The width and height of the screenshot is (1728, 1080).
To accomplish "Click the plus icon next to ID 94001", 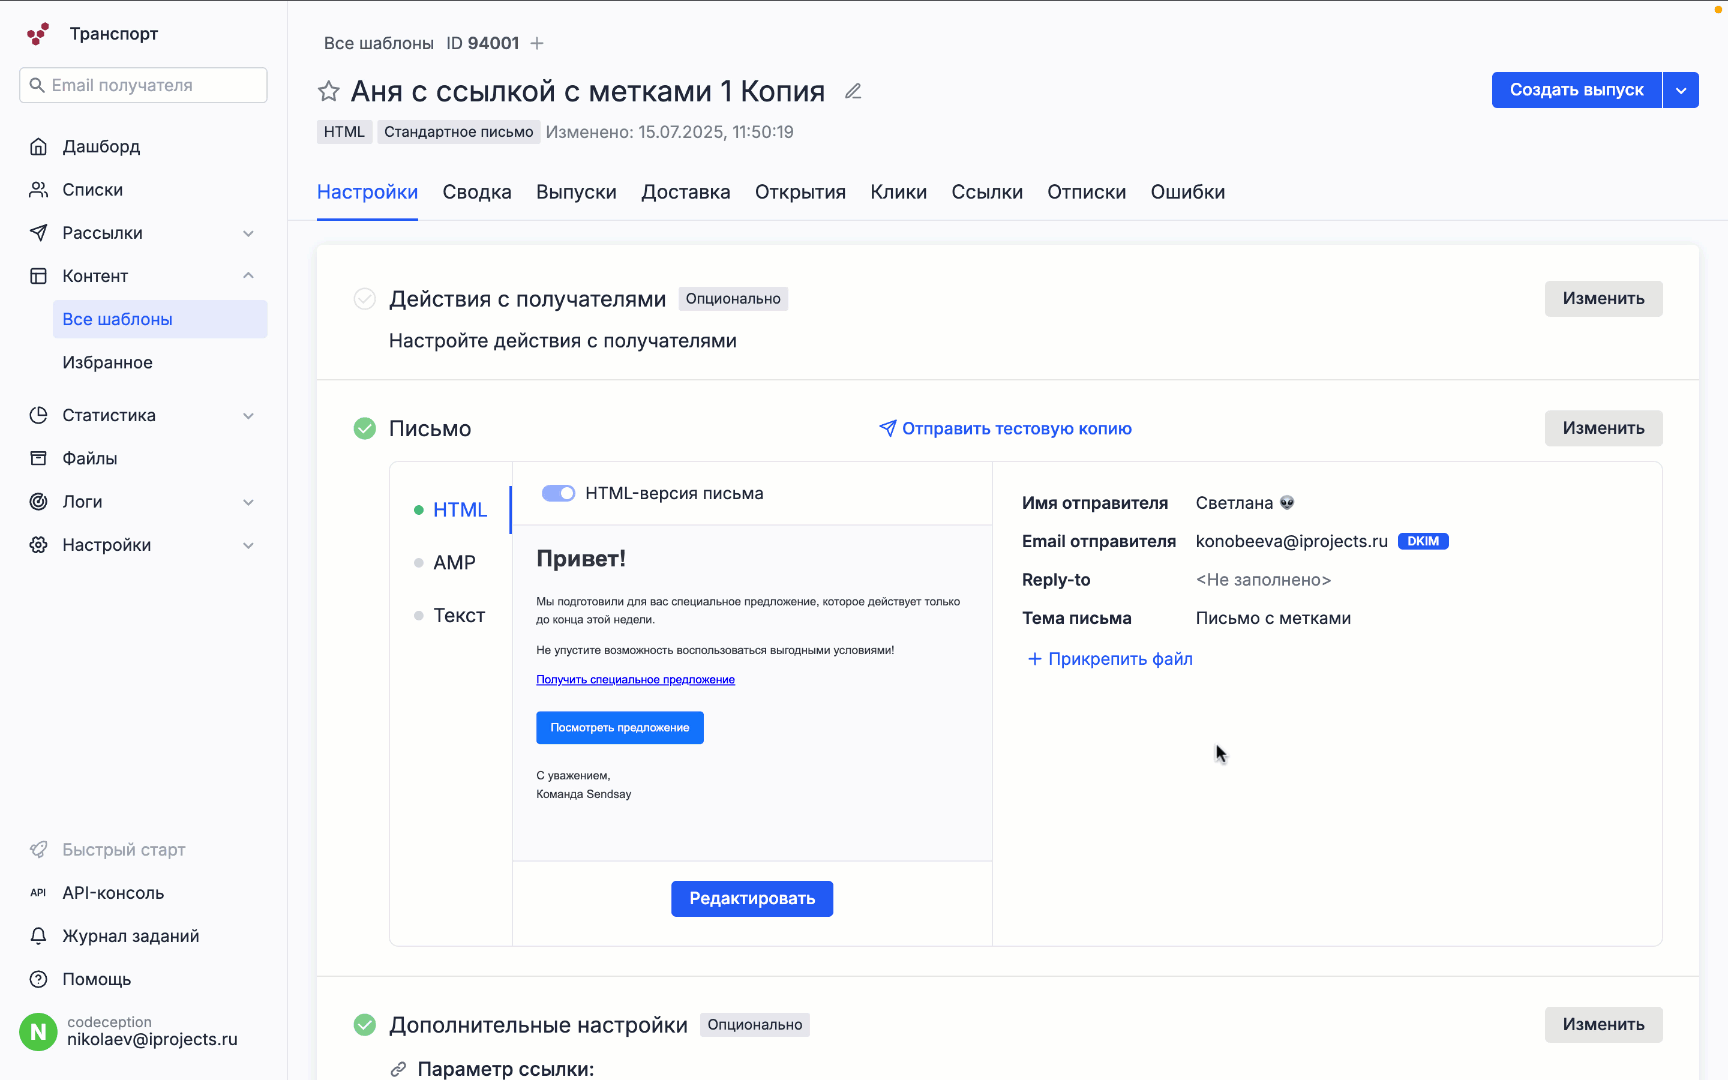I will (537, 43).
